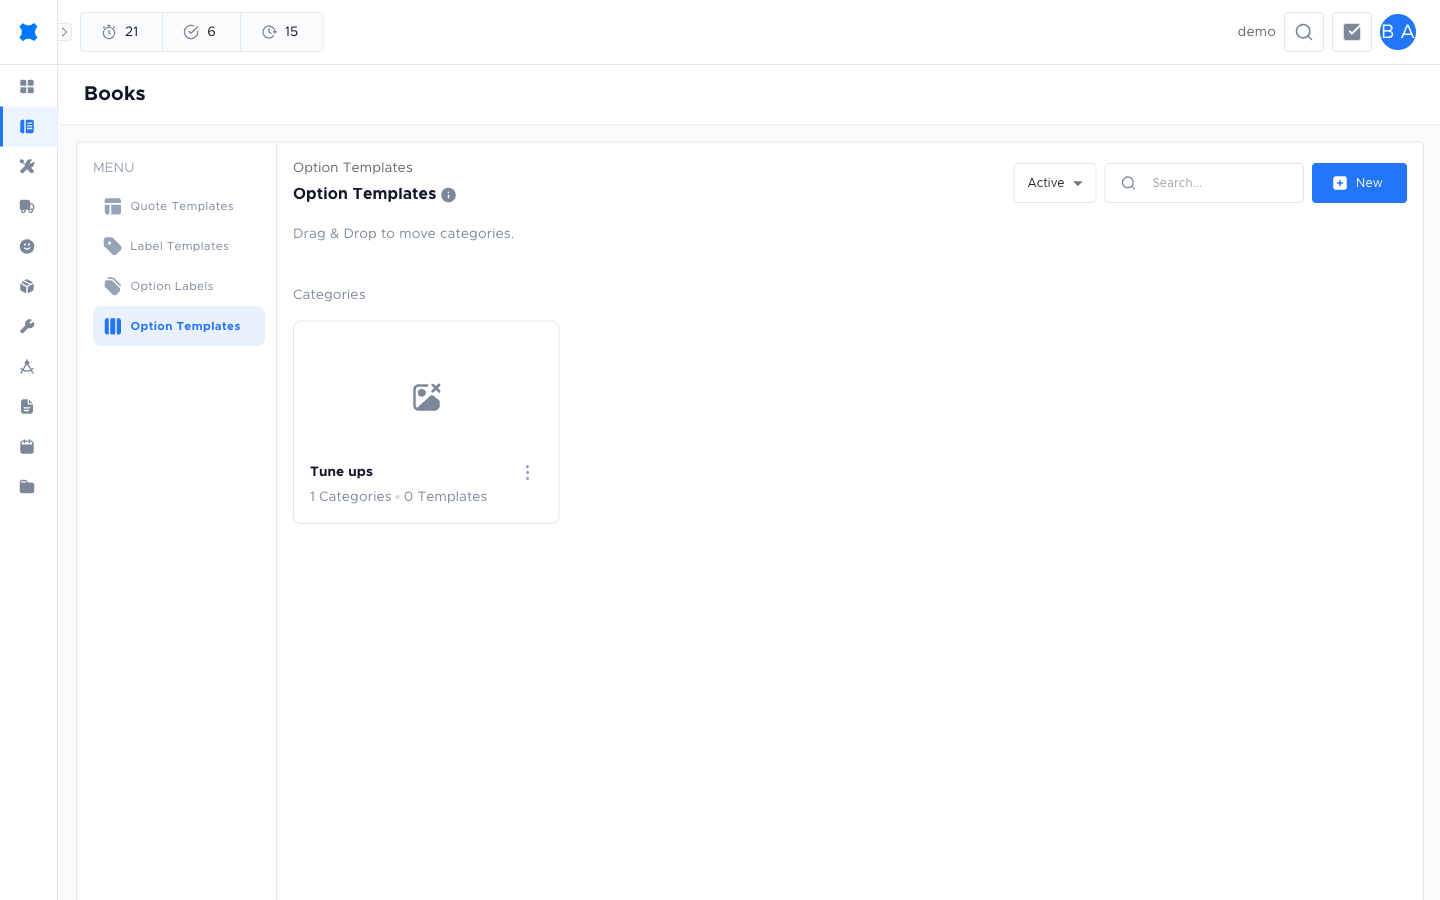The width and height of the screenshot is (1440, 900).
Task: Select Option Templates menu item
Action: 179,326
